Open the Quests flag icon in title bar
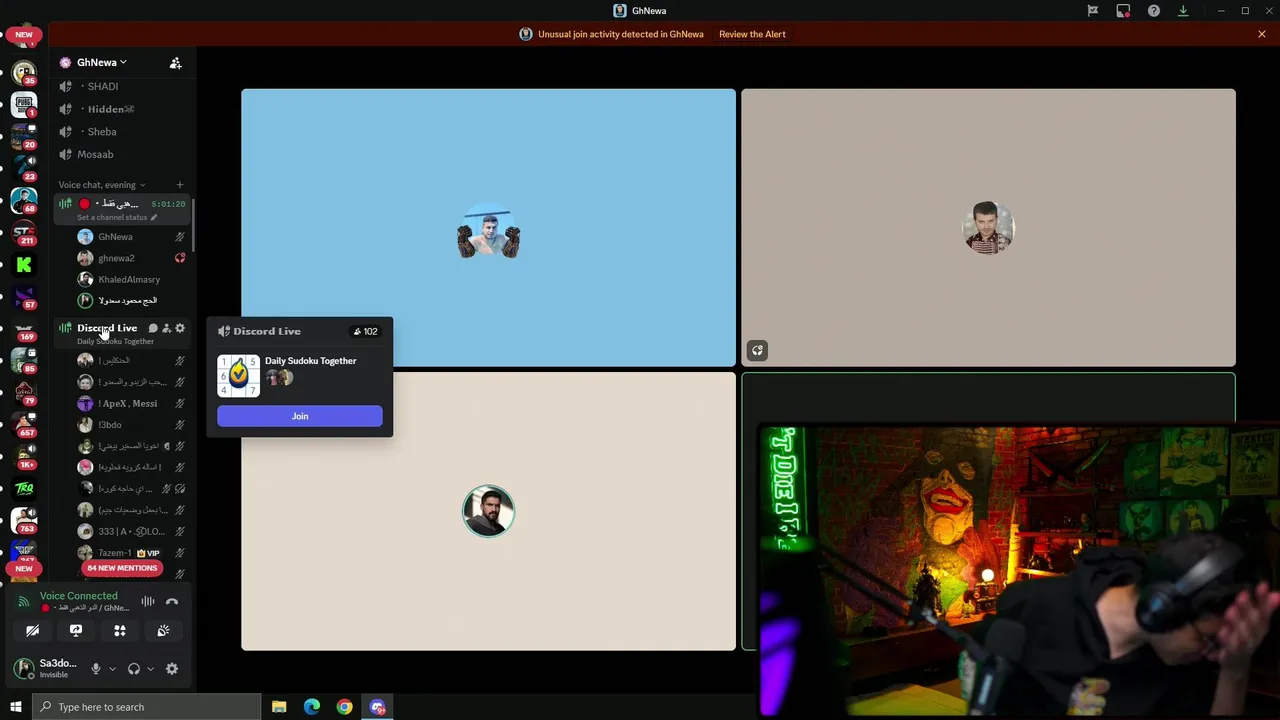 click(1093, 11)
